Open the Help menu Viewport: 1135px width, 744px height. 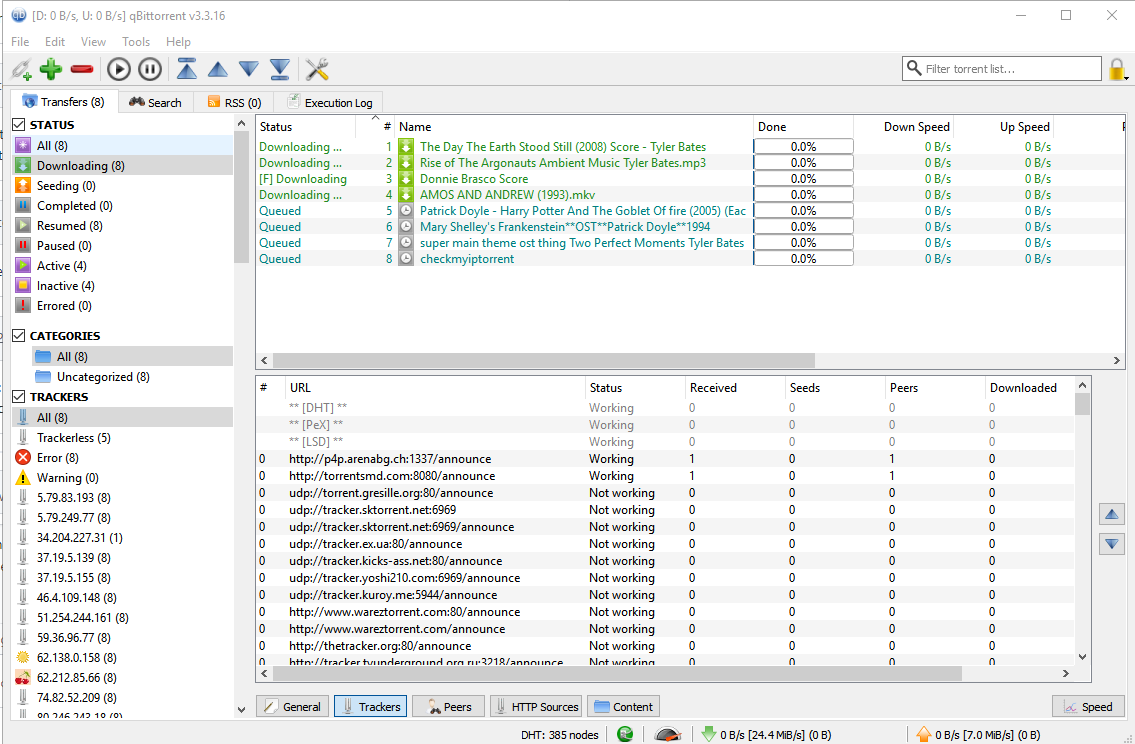click(178, 42)
